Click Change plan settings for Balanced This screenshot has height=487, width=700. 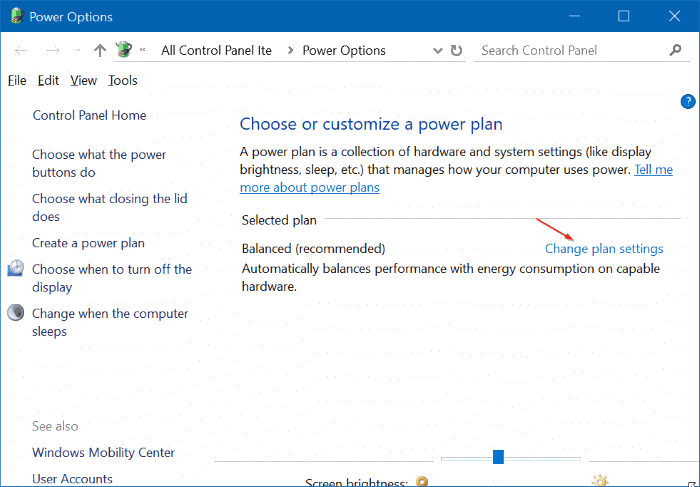pyautogui.click(x=604, y=249)
